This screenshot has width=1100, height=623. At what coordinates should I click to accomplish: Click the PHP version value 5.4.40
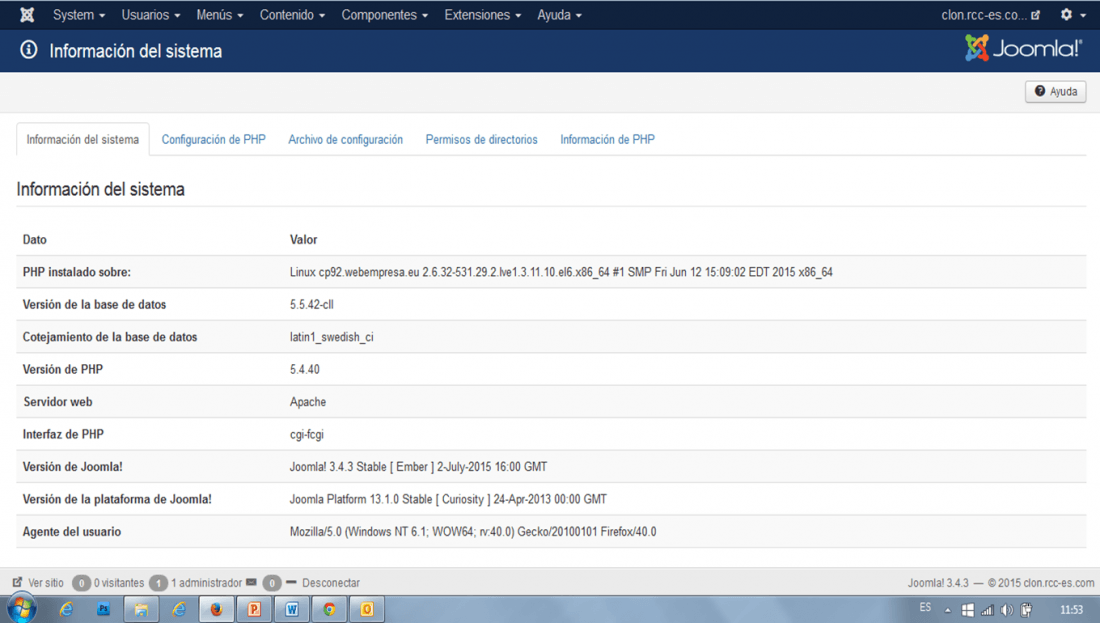coord(304,369)
